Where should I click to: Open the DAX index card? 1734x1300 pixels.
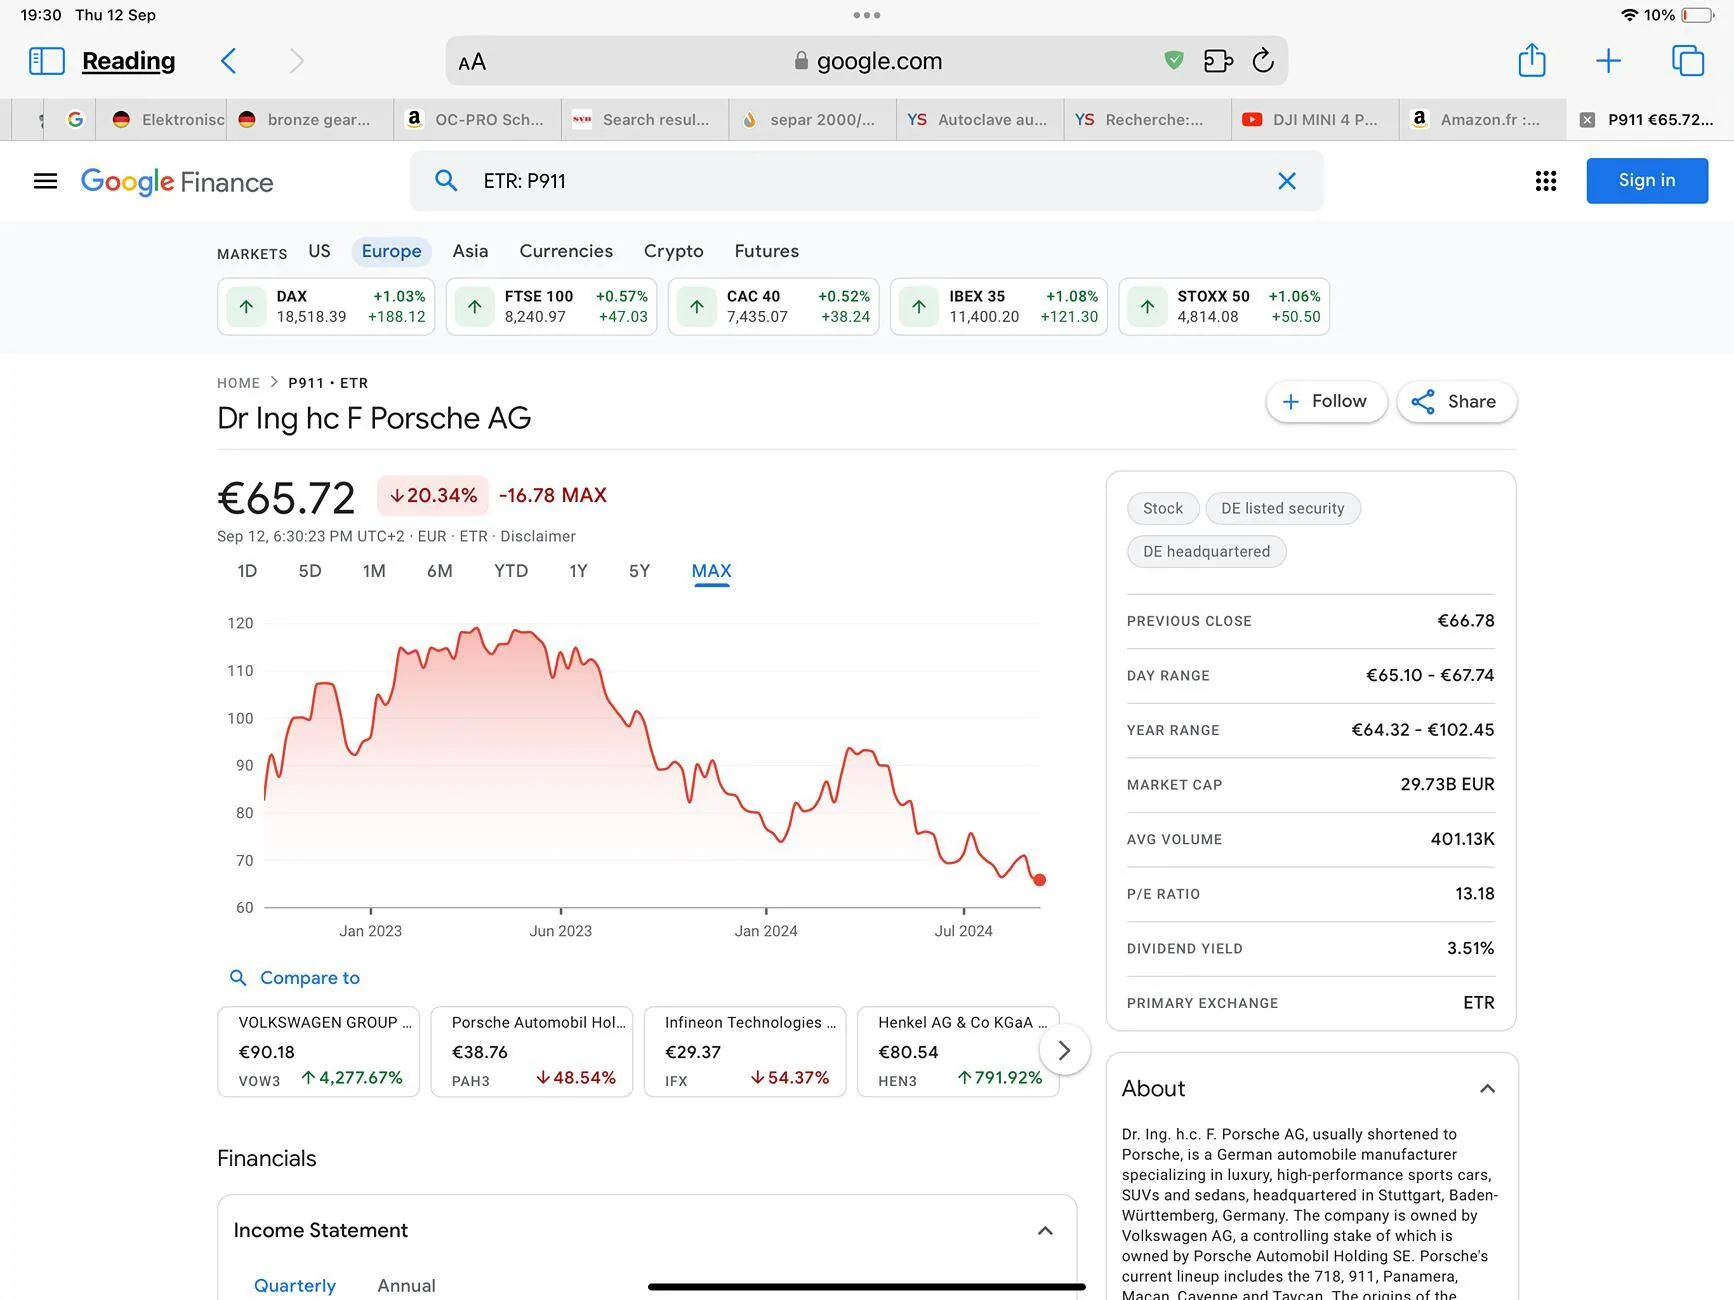(x=326, y=306)
